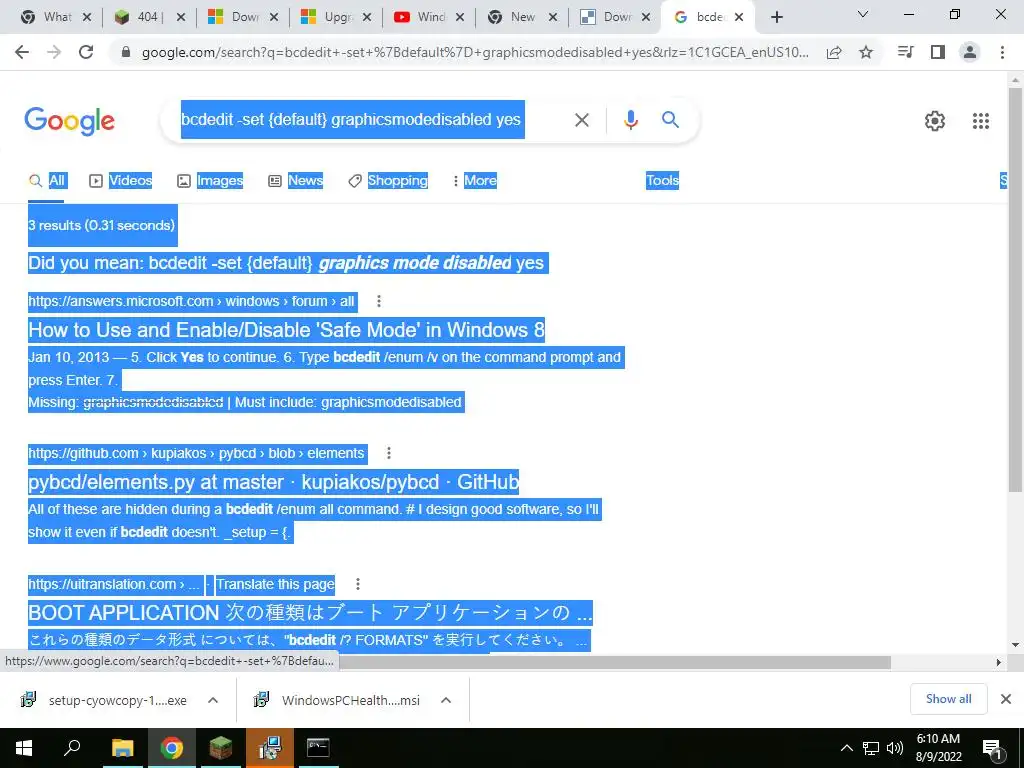Image resolution: width=1024 pixels, height=768 pixels.
Task: Open volume control in system tray
Action: (895, 748)
